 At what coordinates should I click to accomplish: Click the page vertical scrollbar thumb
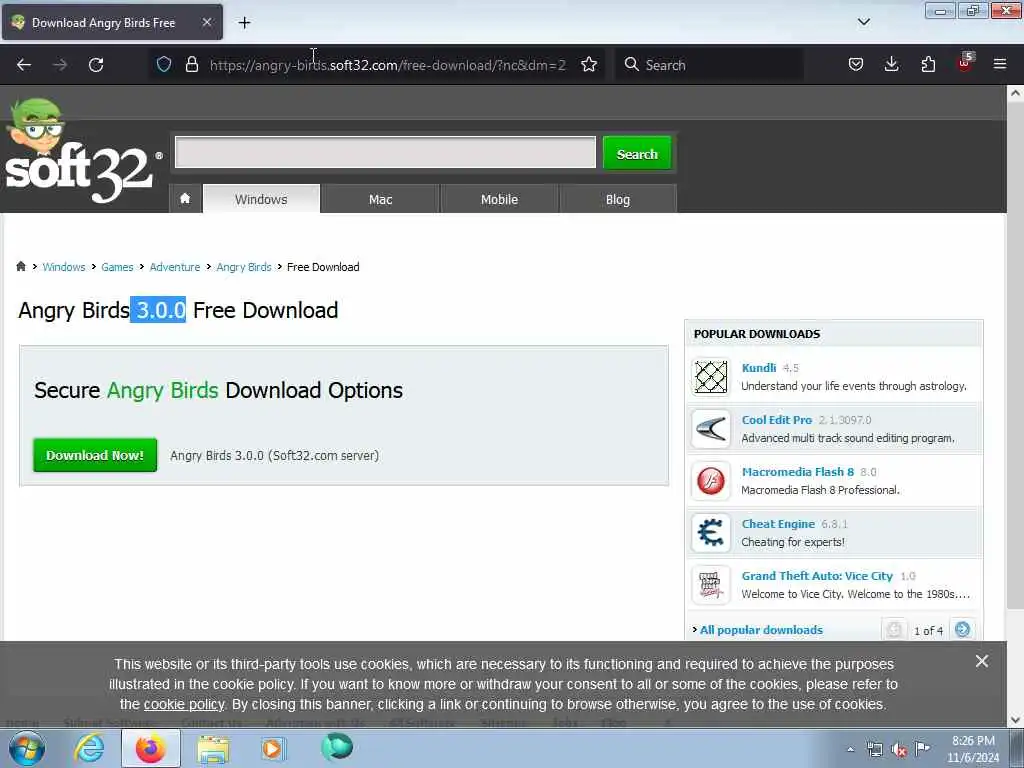[x=1015, y=356]
